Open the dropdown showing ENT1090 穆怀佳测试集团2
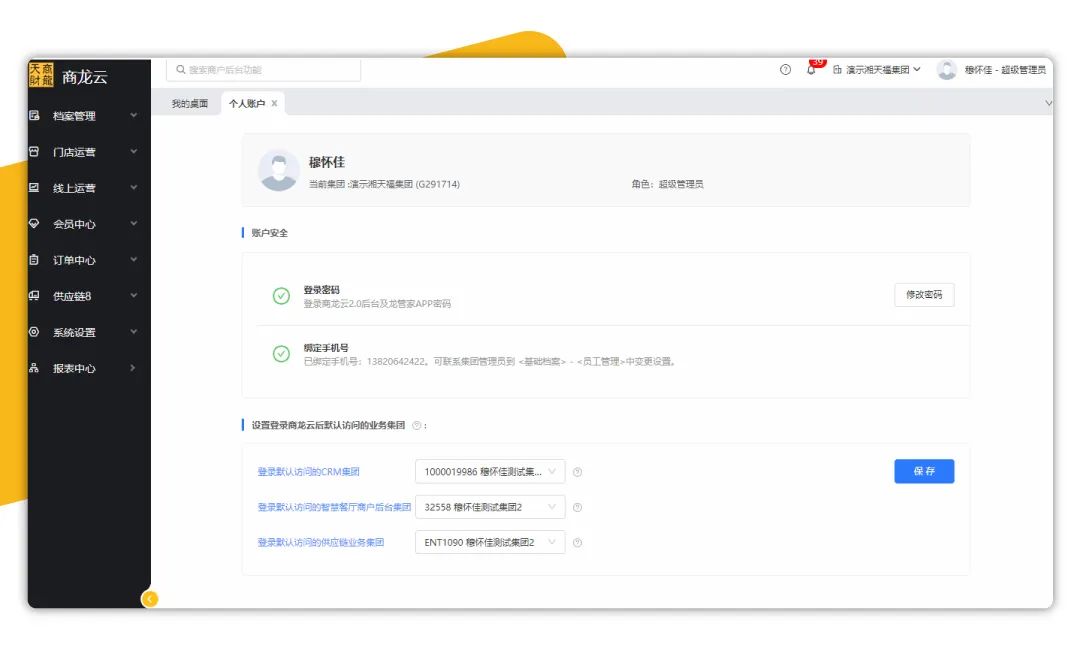1080x663 pixels. pyautogui.click(x=490, y=543)
